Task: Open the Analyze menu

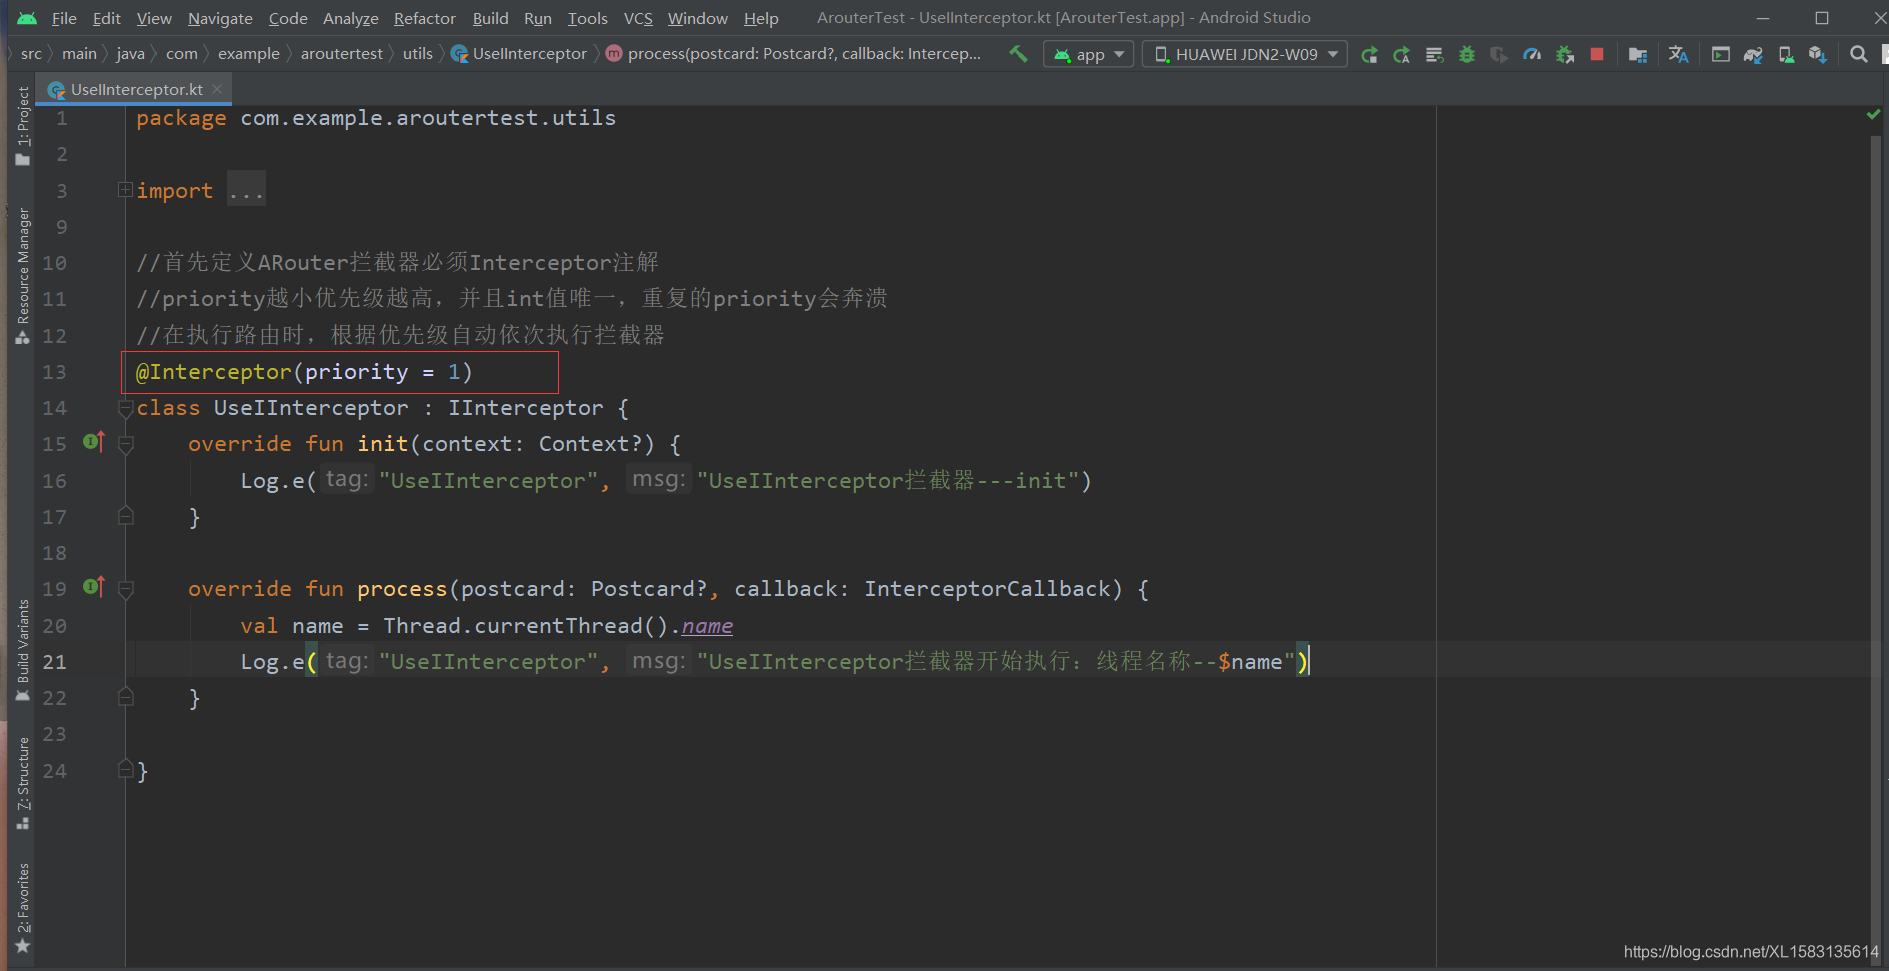Action: click(x=350, y=18)
